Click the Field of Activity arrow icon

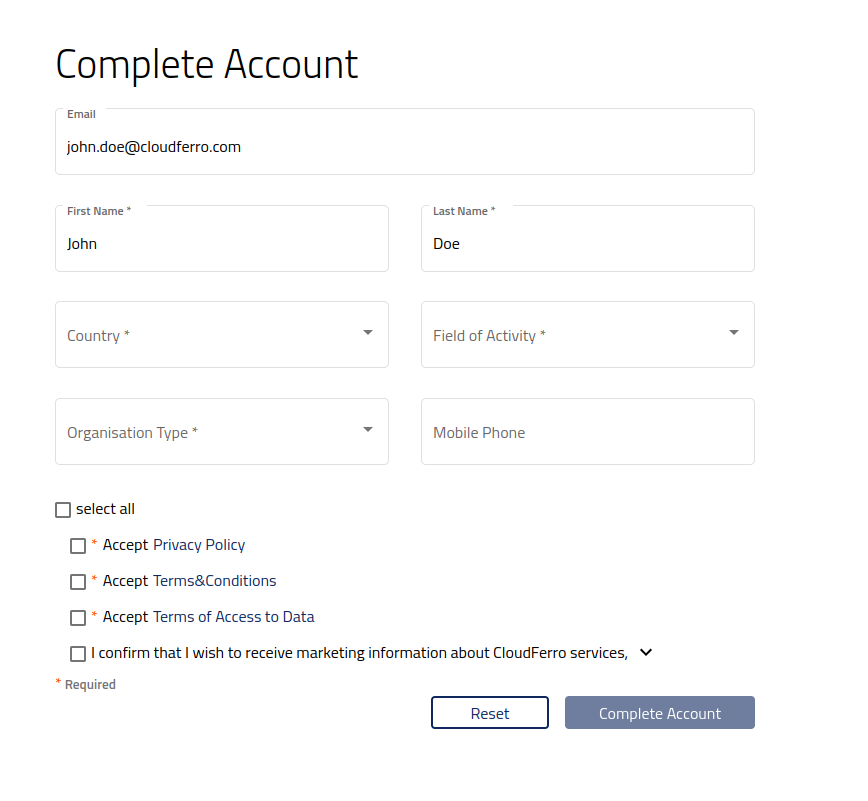tap(733, 333)
